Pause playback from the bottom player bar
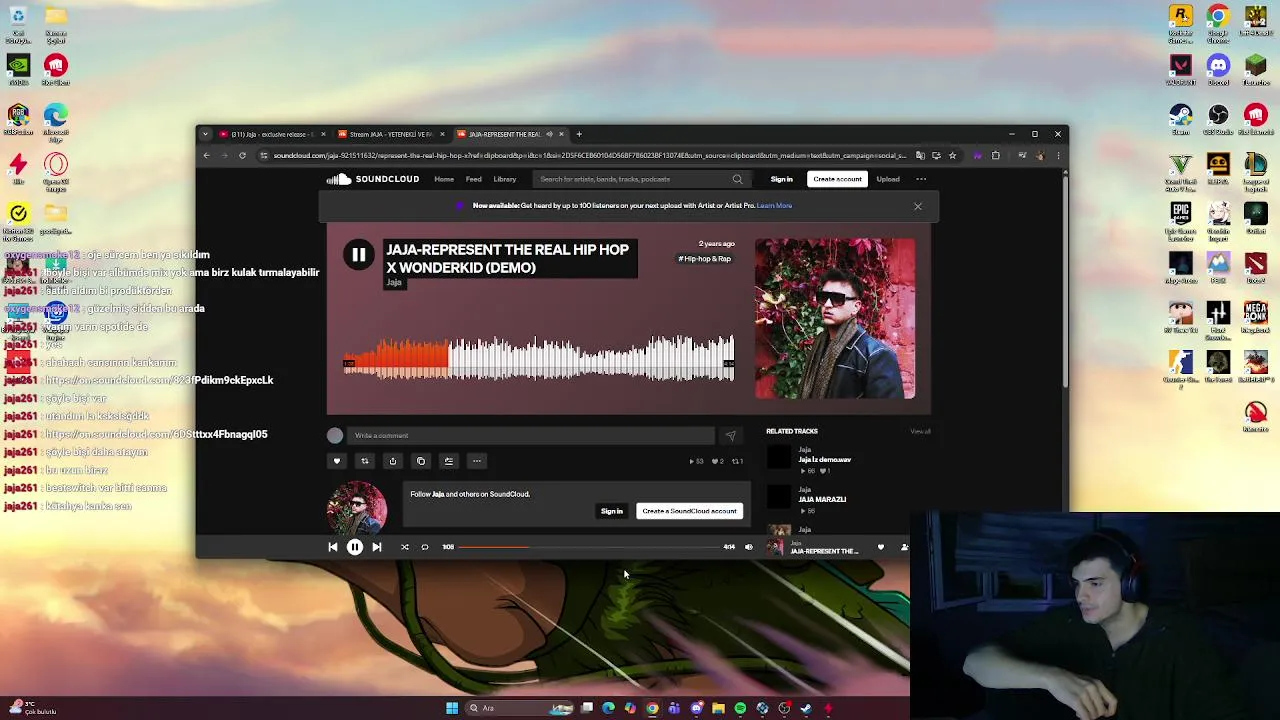The height and width of the screenshot is (720, 1280). point(354,547)
